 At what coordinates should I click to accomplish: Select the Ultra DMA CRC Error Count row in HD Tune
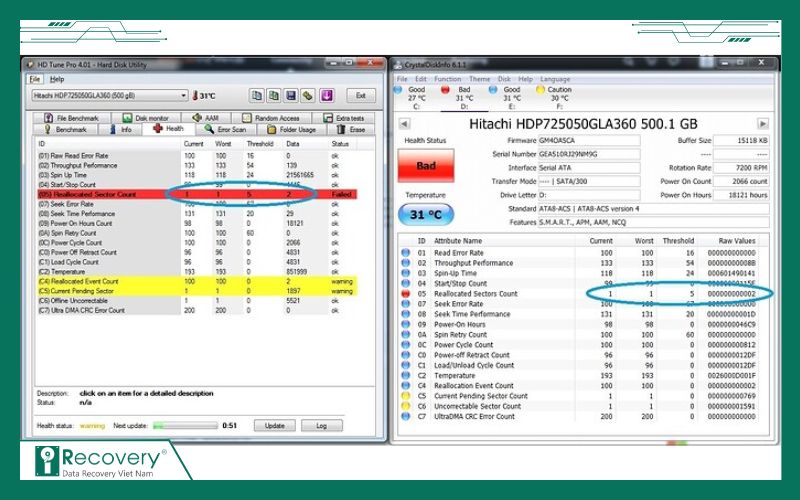coord(197,310)
